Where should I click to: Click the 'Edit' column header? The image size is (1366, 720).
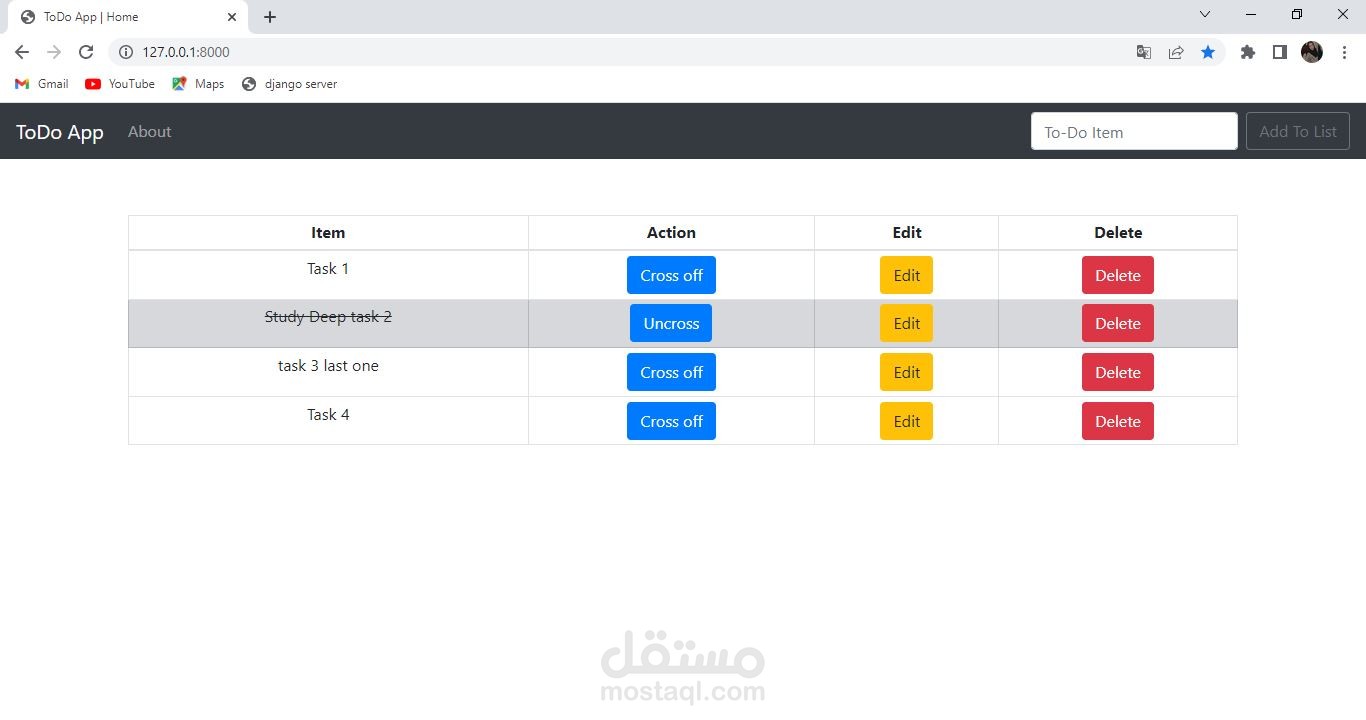907,232
